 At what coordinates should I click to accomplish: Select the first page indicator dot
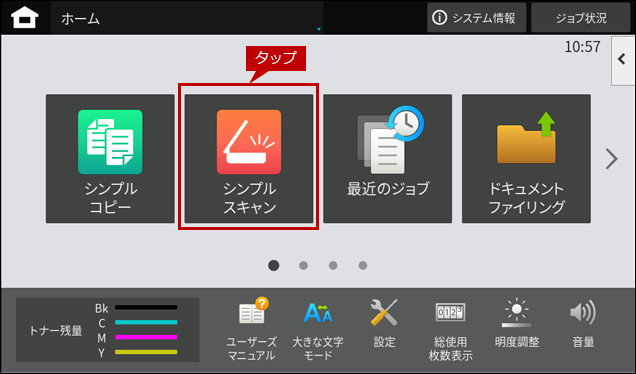274,265
